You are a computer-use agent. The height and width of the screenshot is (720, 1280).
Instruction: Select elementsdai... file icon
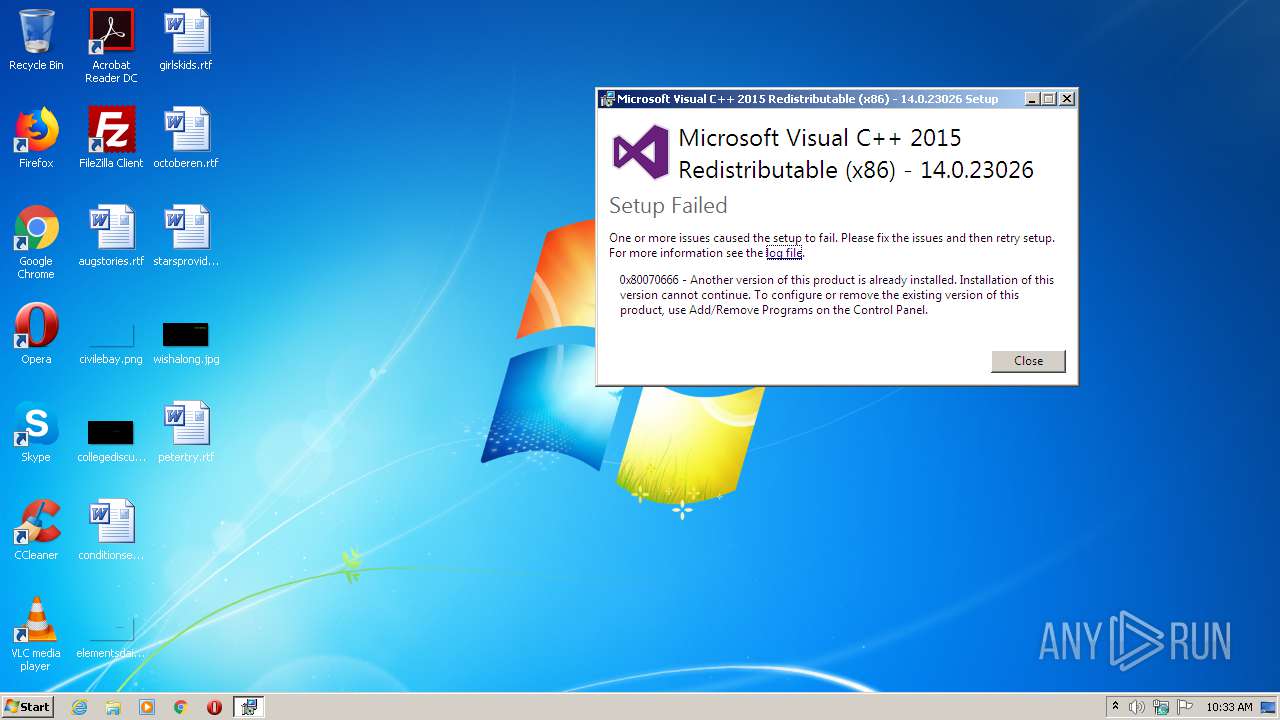(111, 638)
